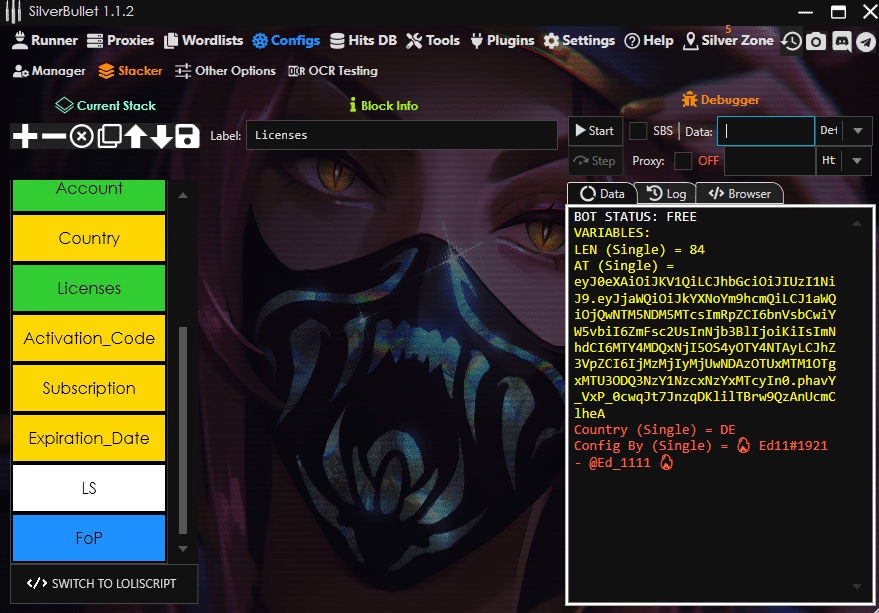Switch to LoliScript view
The width and height of the screenshot is (879, 613).
104,583
